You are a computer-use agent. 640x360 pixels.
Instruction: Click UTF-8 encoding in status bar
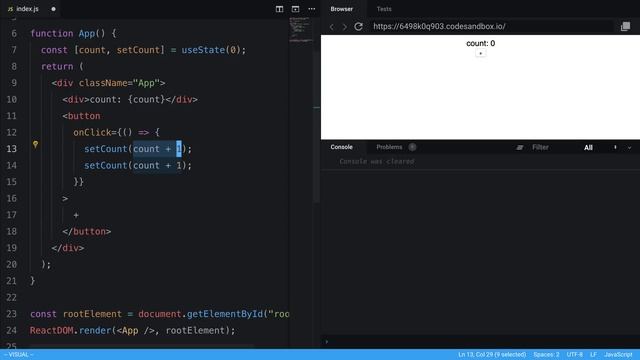pyautogui.click(x=575, y=355)
